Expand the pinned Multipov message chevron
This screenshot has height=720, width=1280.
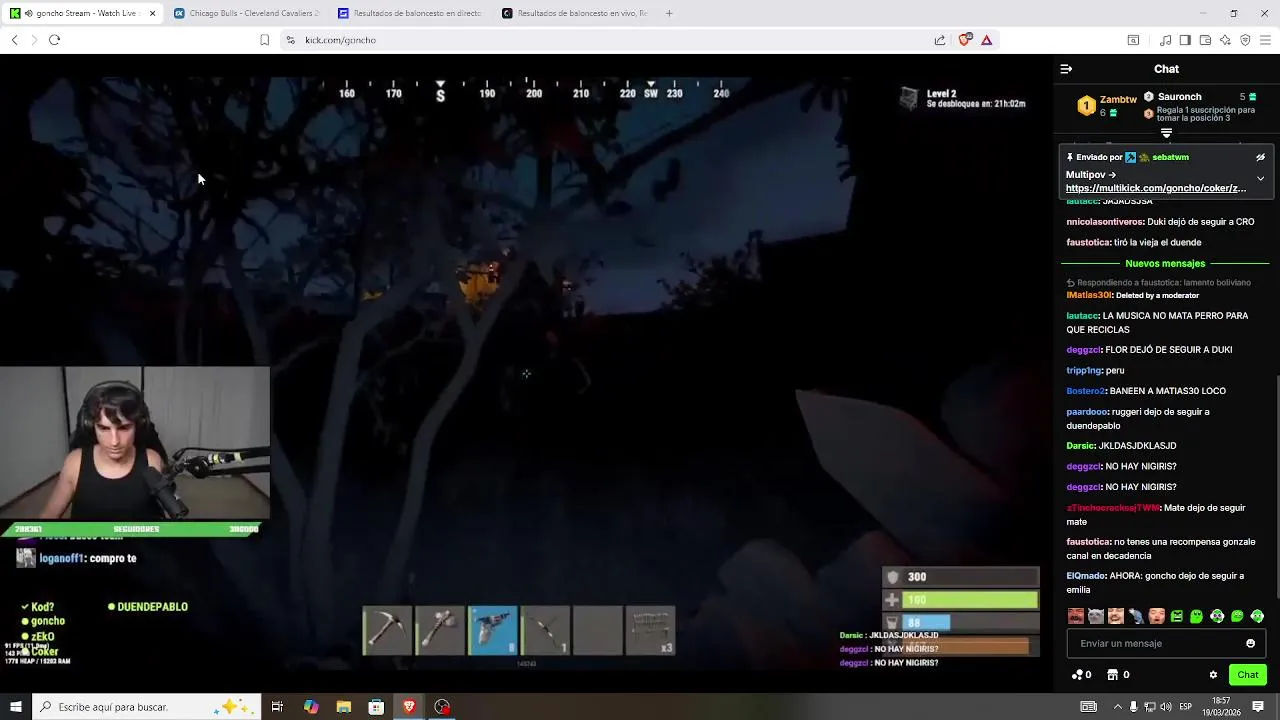pos(1260,179)
